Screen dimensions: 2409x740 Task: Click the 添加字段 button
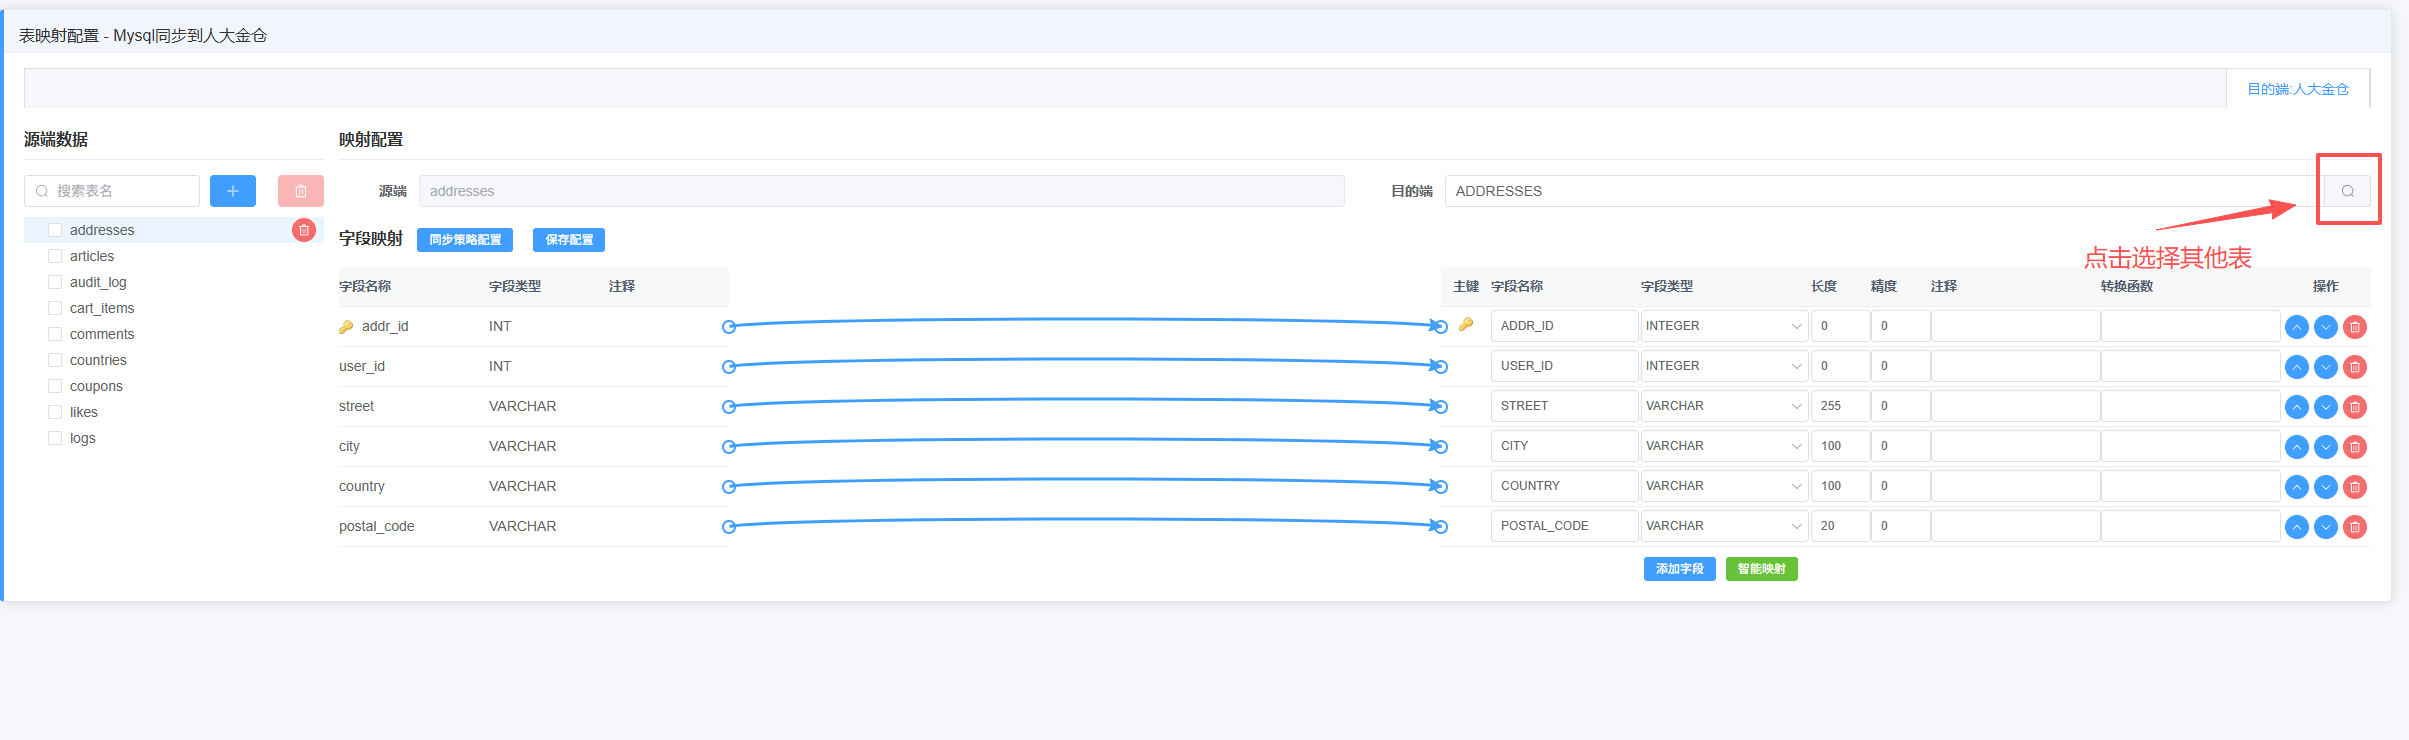(x=1680, y=569)
